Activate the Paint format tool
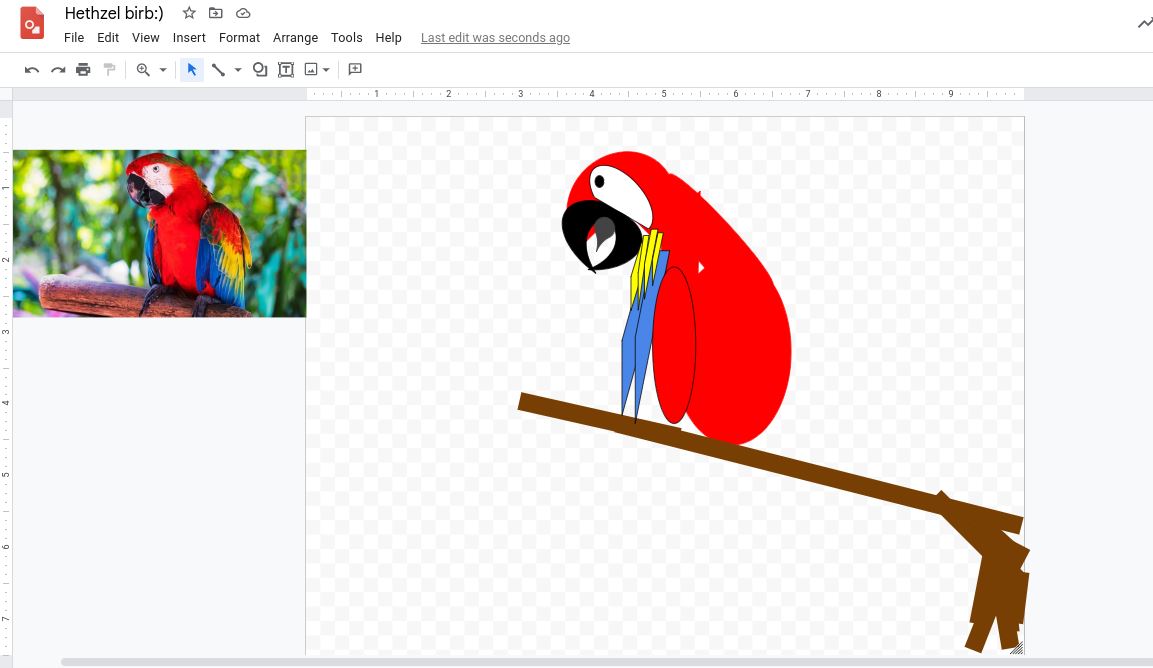The image size is (1153, 668). coord(109,70)
